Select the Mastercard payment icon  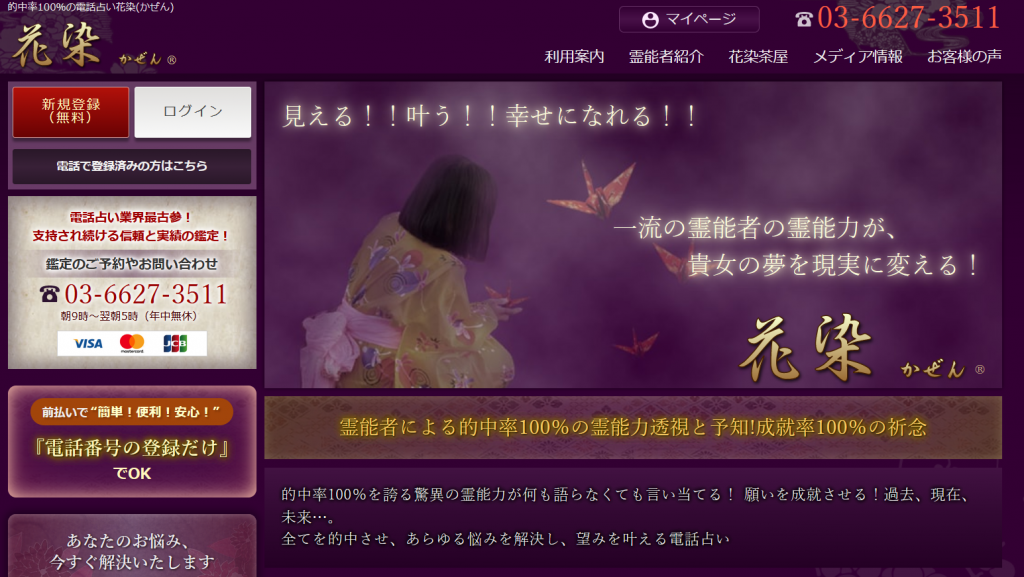(x=130, y=344)
